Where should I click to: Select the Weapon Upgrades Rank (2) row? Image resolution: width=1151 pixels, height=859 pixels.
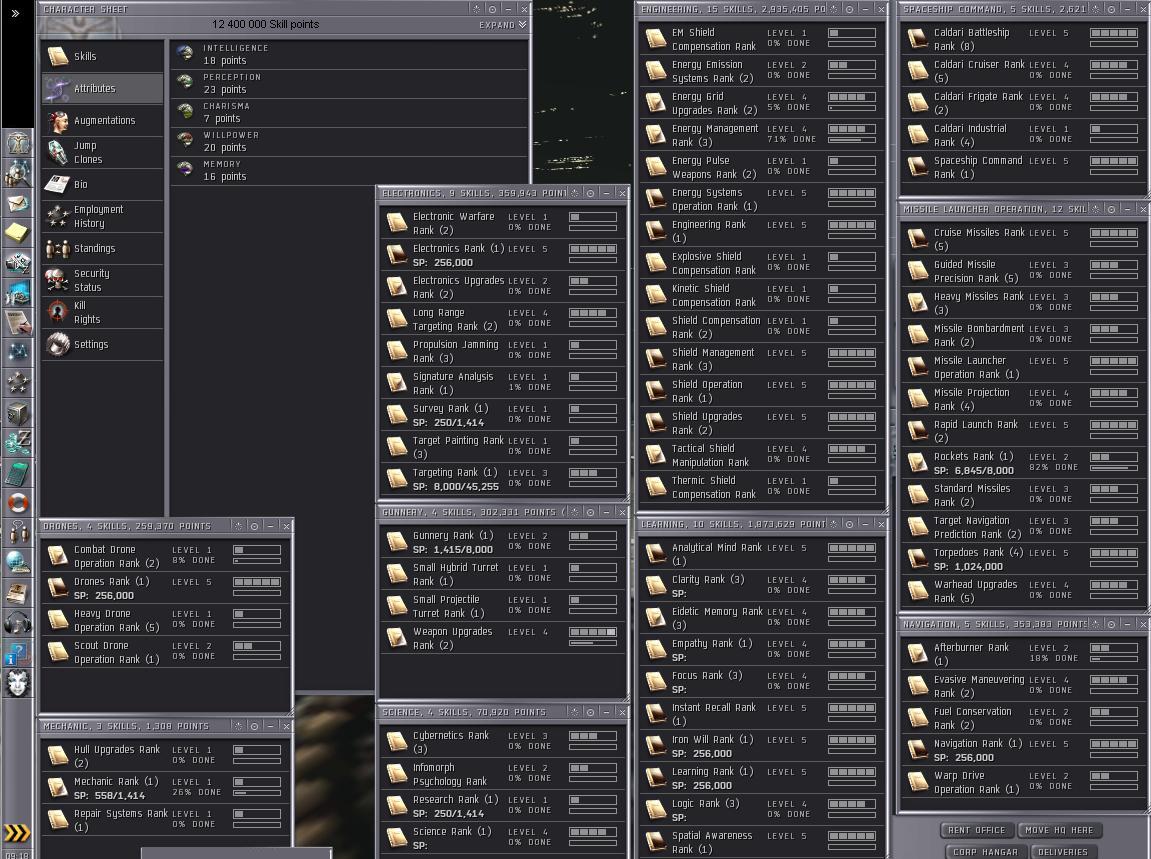tap(502, 638)
